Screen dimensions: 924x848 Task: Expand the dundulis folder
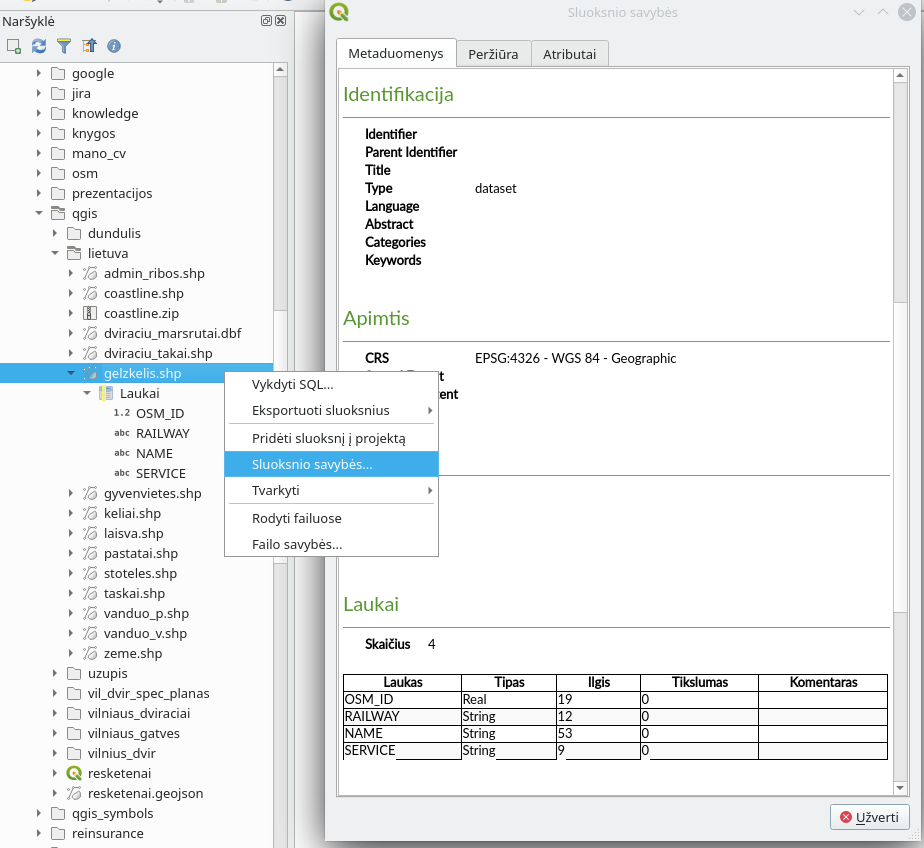coord(55,233)
